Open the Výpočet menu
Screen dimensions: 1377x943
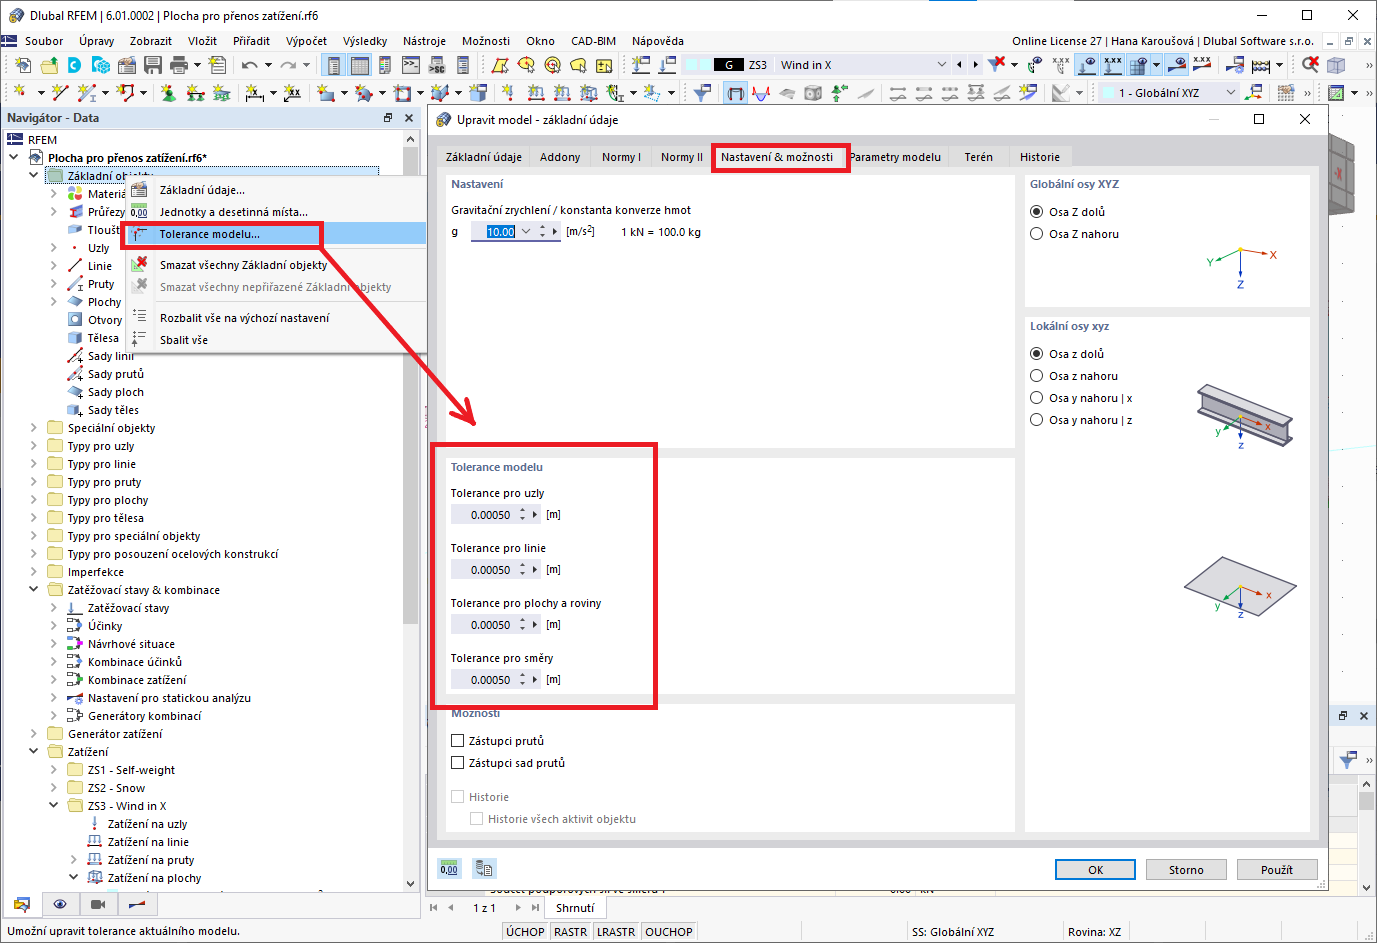tap(306, 41)
